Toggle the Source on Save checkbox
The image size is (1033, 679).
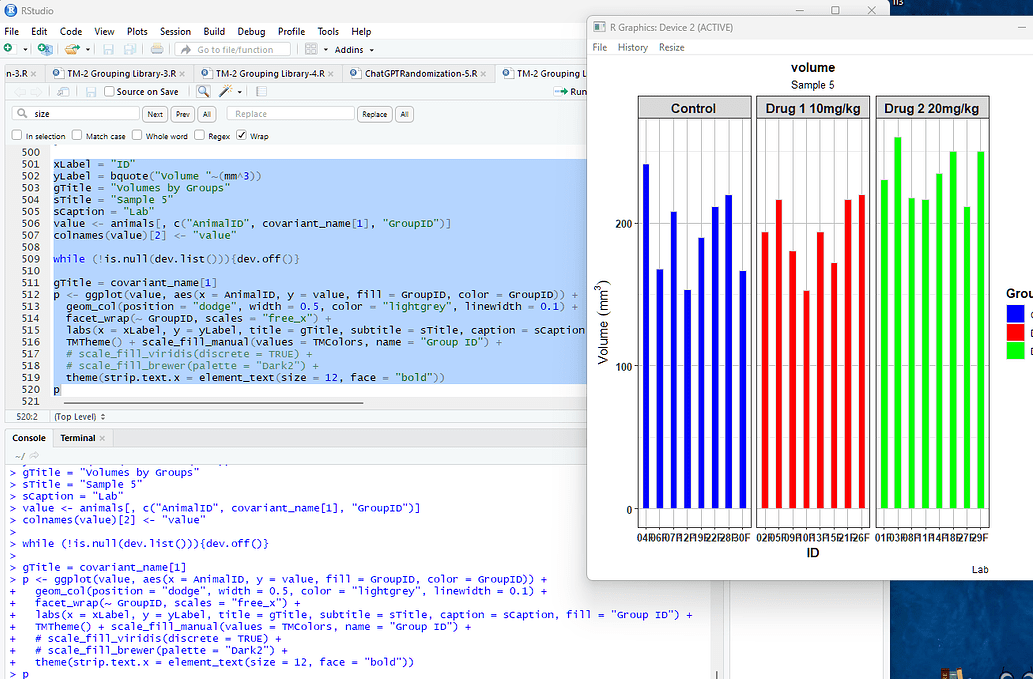[110, 91]
